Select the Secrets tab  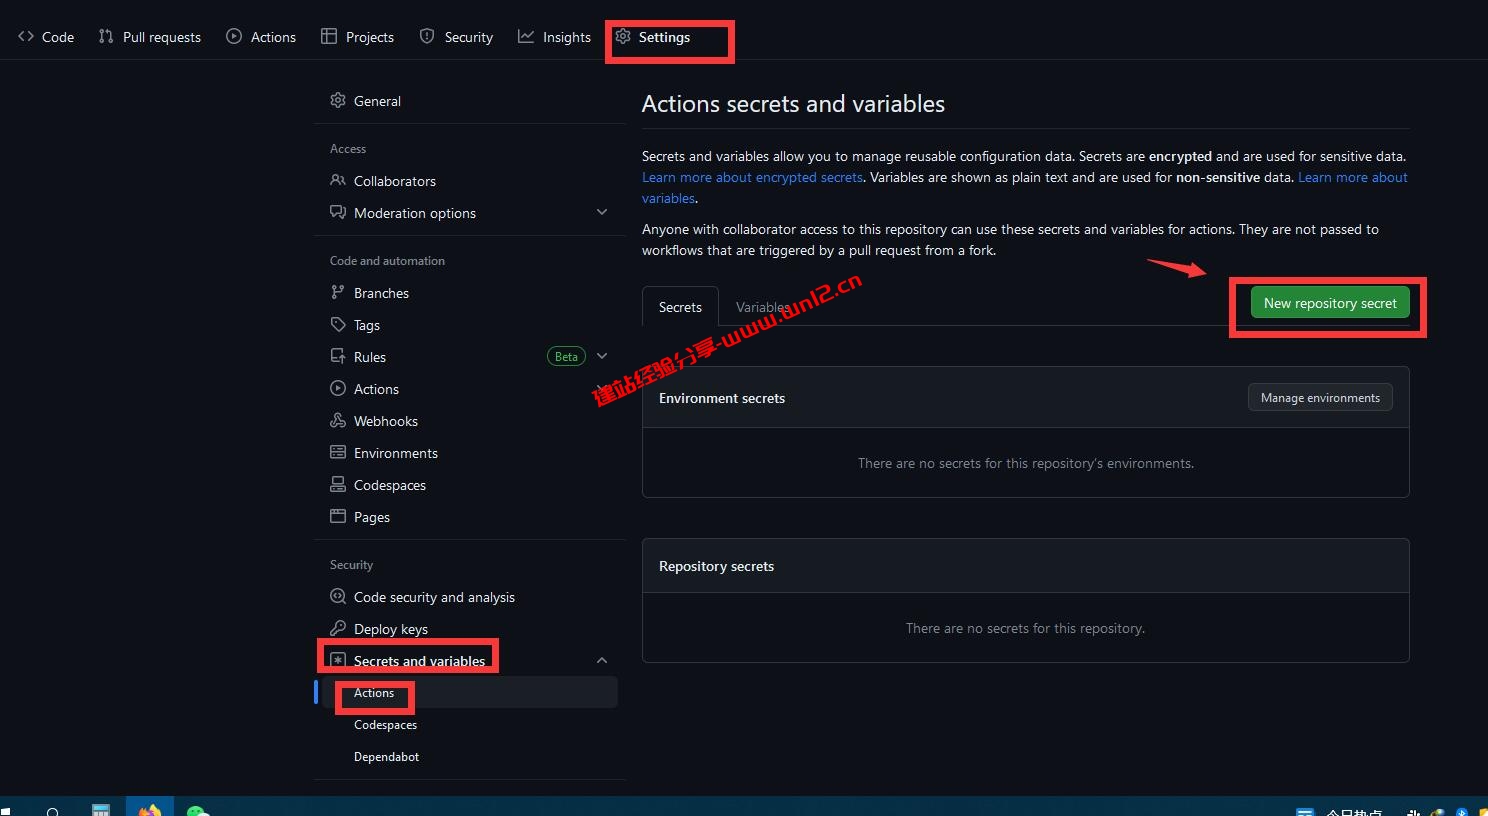(x=680, y=307)
